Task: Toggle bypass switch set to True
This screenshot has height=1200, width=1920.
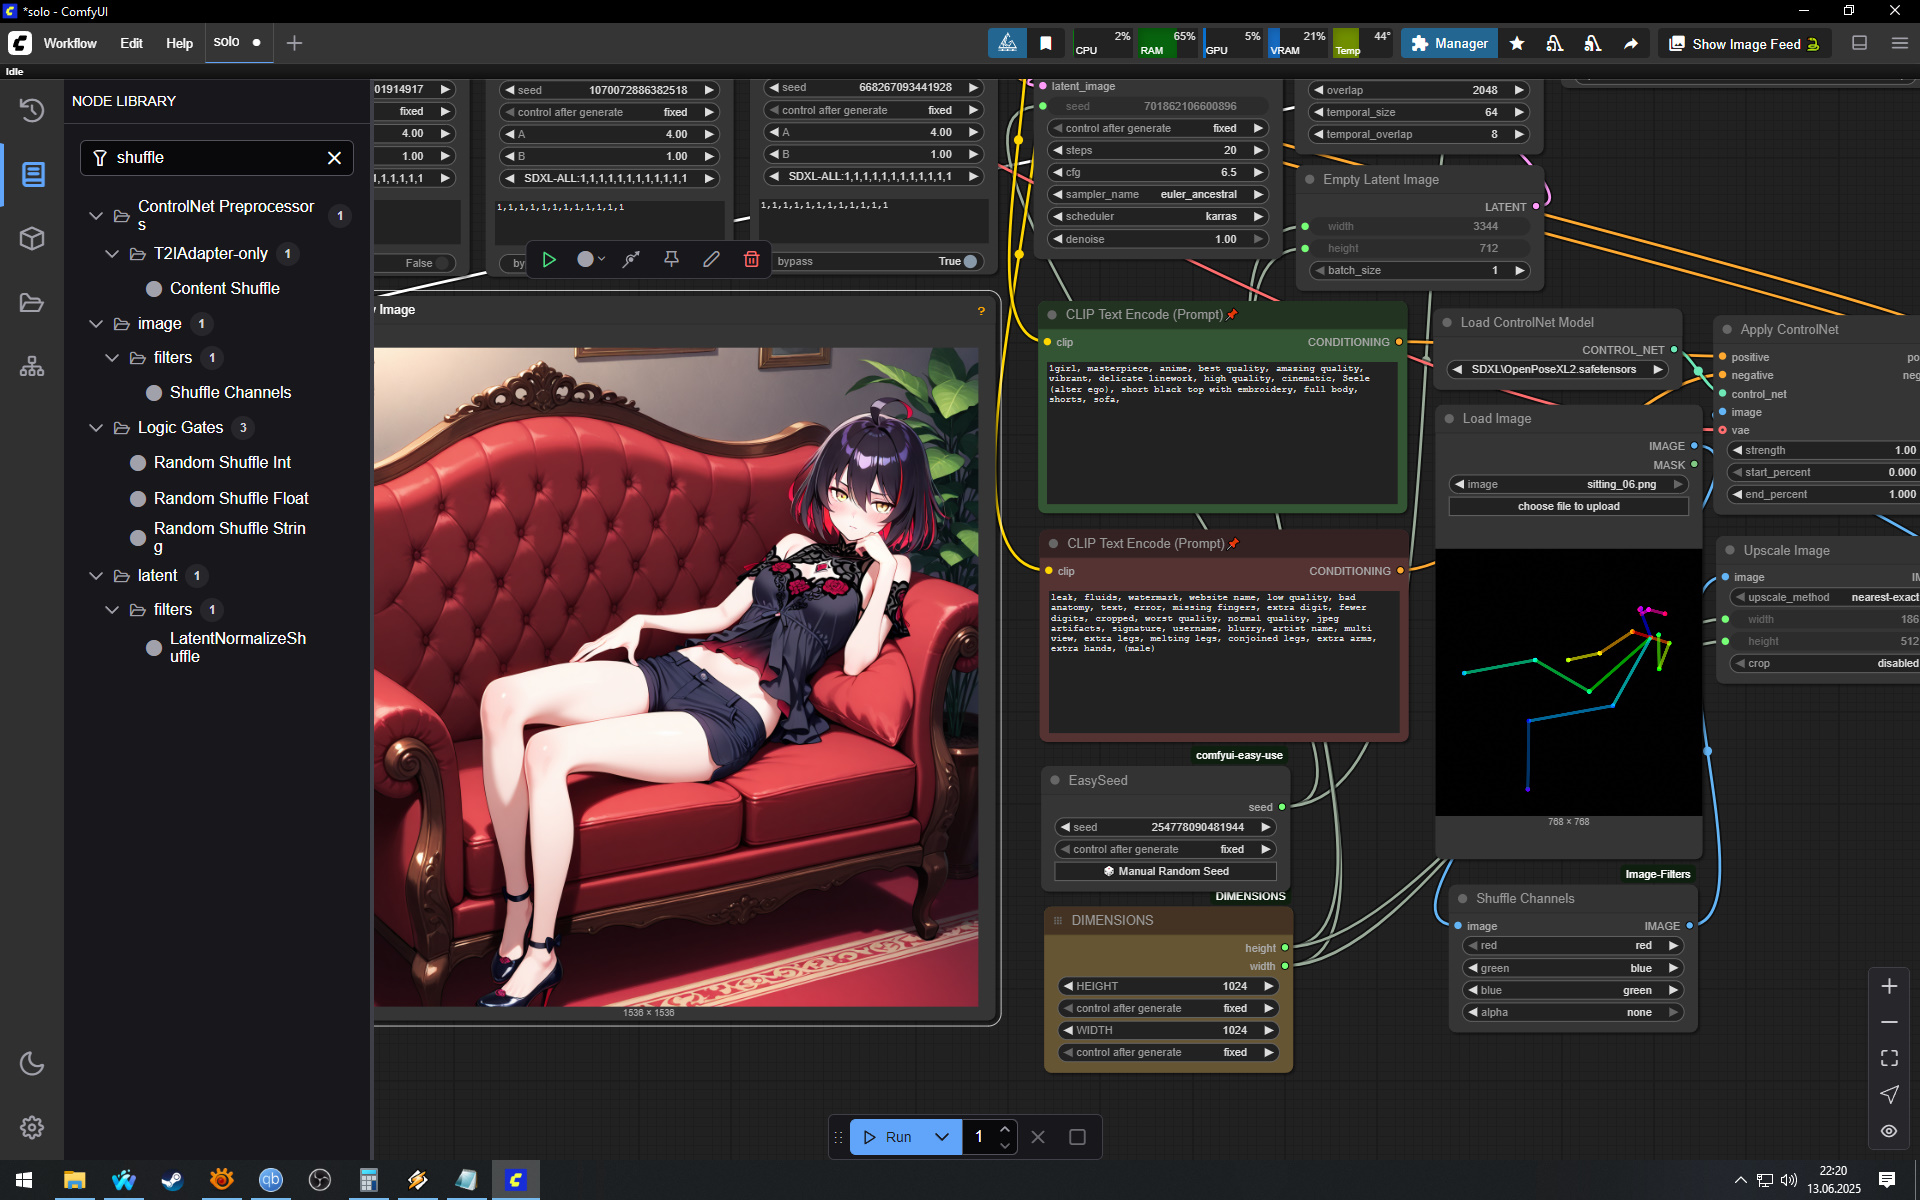Action: point(970,261)
